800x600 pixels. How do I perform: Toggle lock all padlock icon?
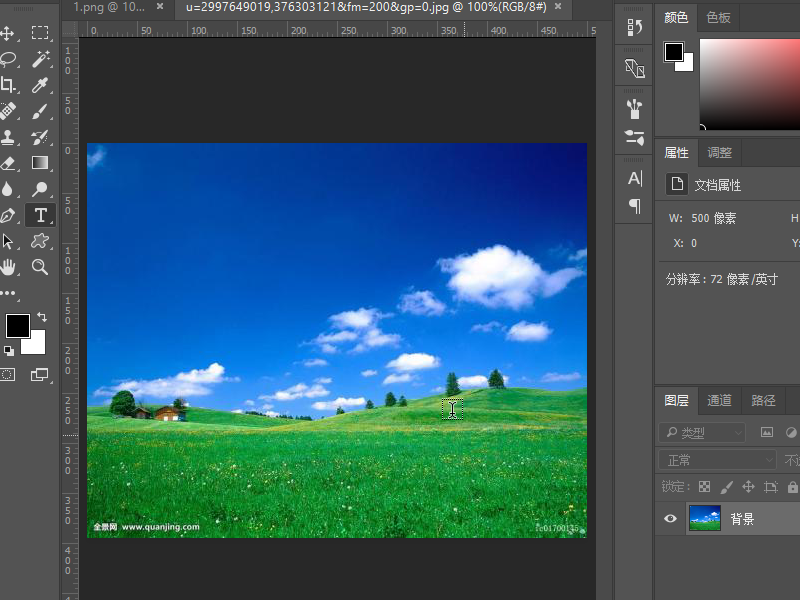pos(792,486)
